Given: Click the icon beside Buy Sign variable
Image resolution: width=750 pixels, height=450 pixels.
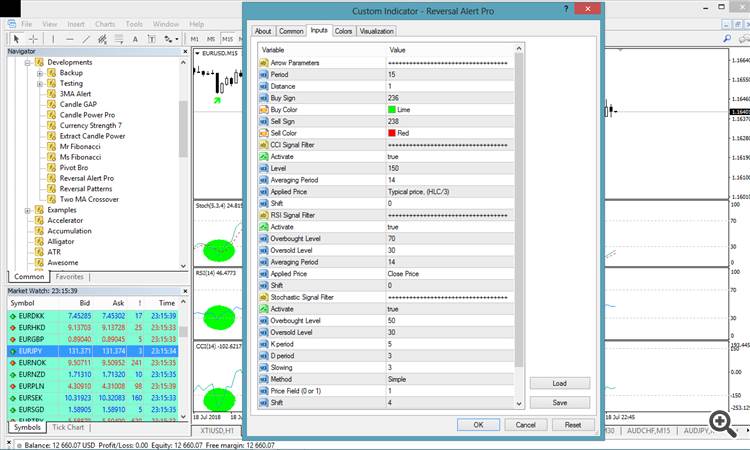Looking at the screenshot, I should tap(264, 98).
